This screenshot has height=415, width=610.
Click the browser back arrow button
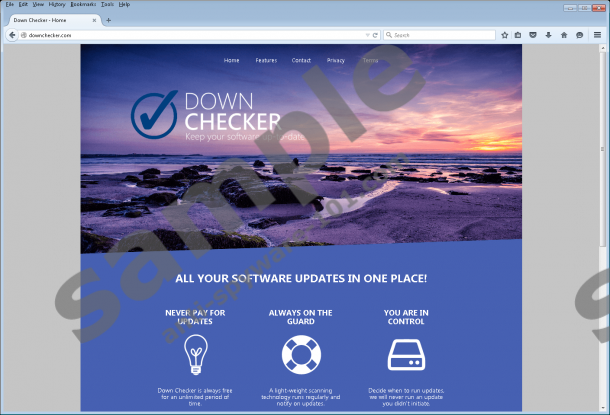(x=11, y=34)
